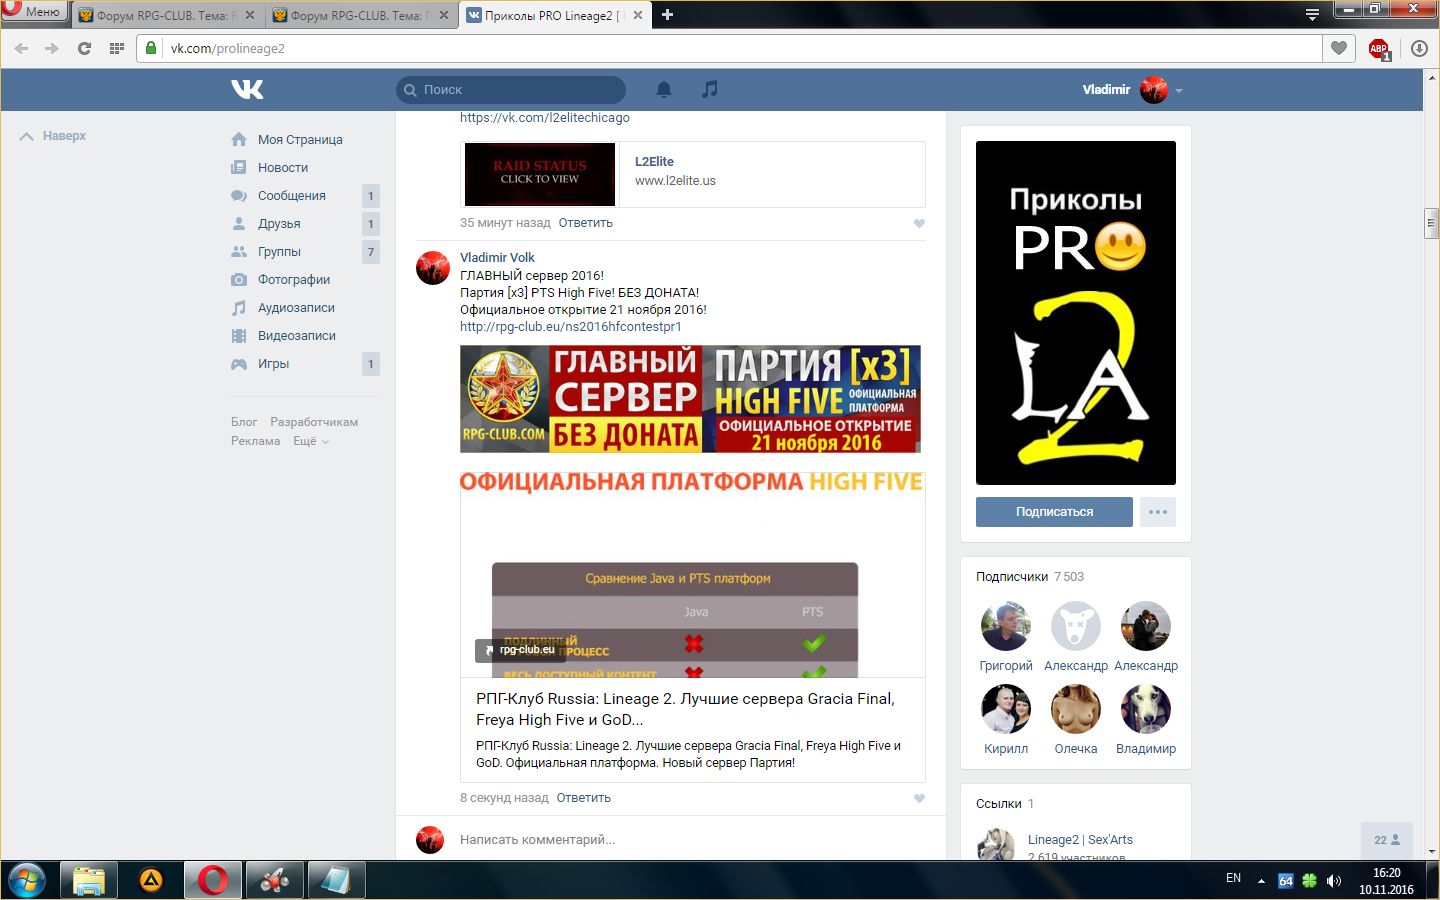Open Vladimir Volk profile name link
Viewport: 1440px width, 900px height.
click(x=497, y=258)
